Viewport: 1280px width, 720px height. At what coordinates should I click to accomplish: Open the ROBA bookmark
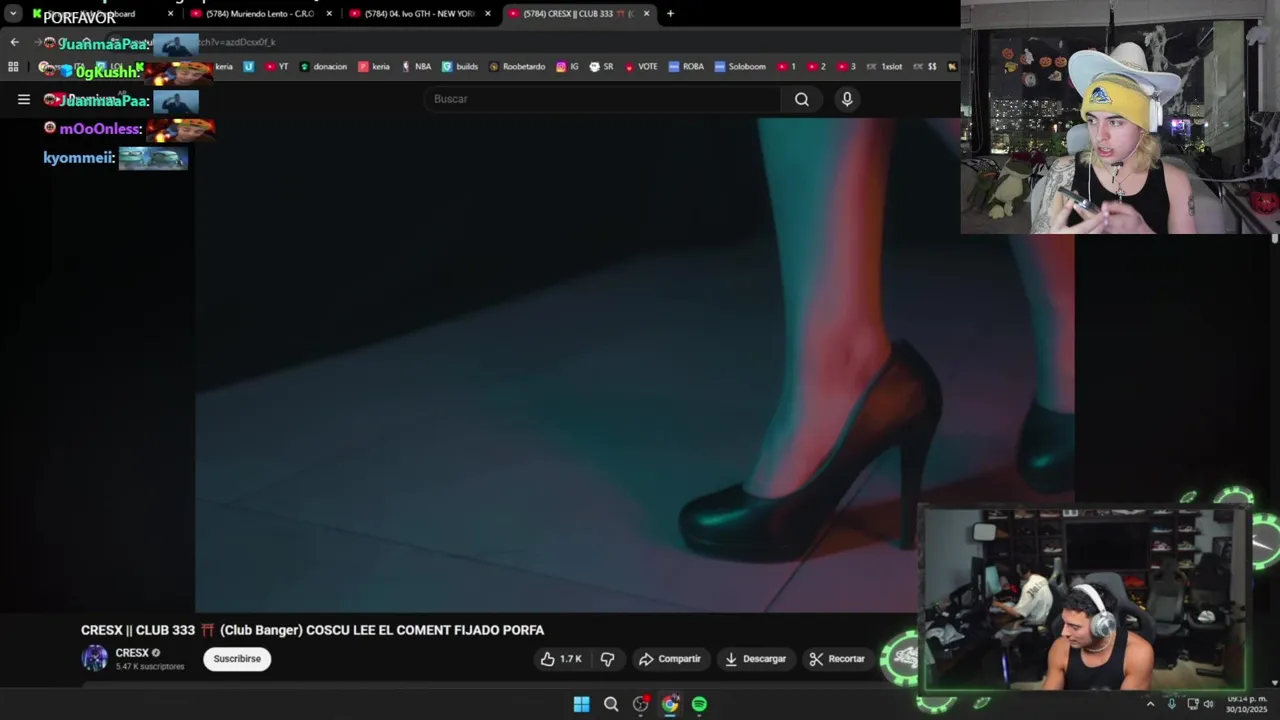tap(687, 67)
